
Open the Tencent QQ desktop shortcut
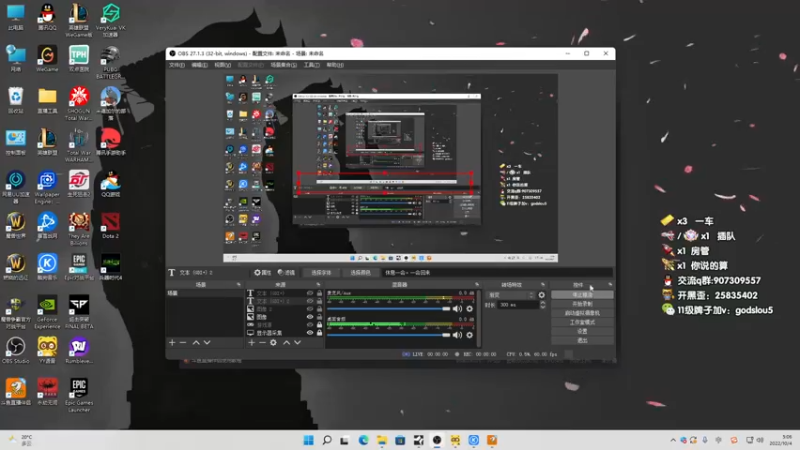point(47,17)
